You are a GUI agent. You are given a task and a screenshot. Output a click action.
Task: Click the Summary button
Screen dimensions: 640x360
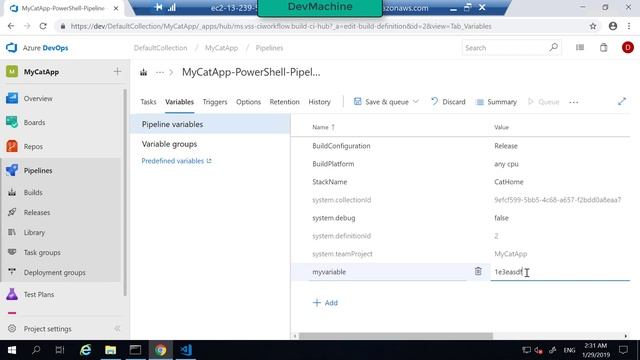click(x=496, y=102)
